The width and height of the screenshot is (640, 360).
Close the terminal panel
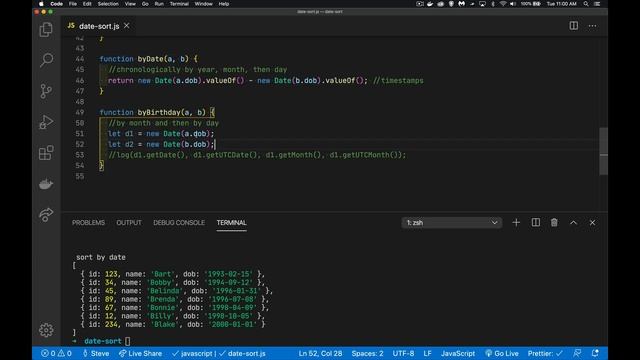(x=592, y=222)
